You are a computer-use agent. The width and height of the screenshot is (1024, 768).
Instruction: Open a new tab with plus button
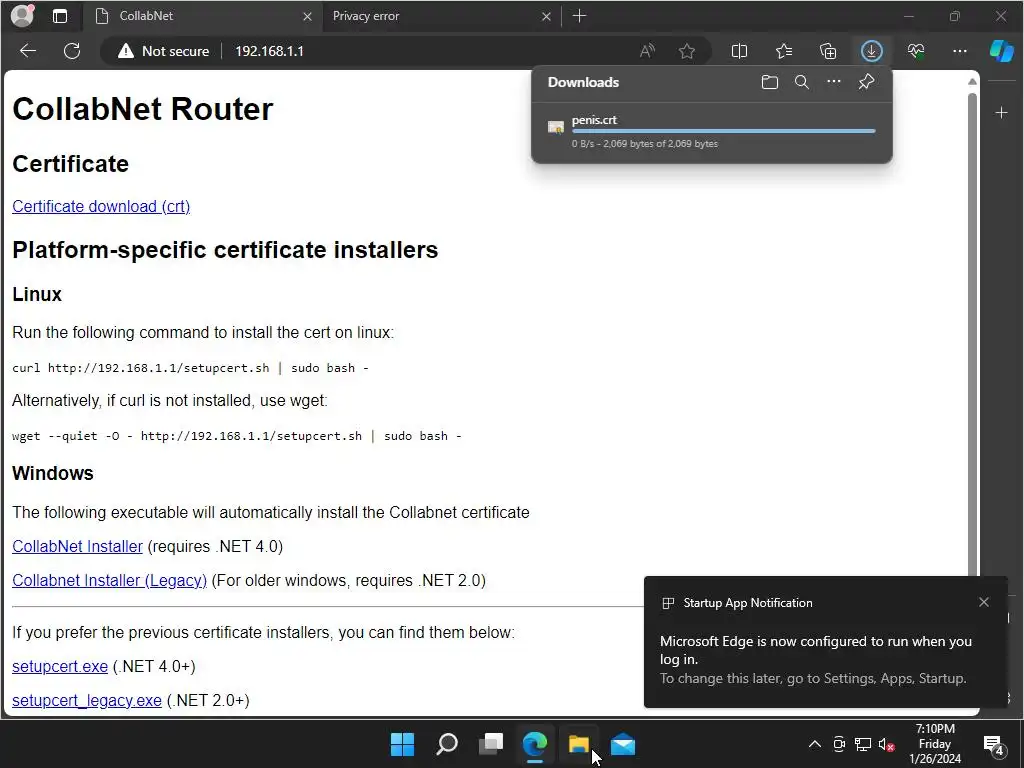click(x=579, y=16)
